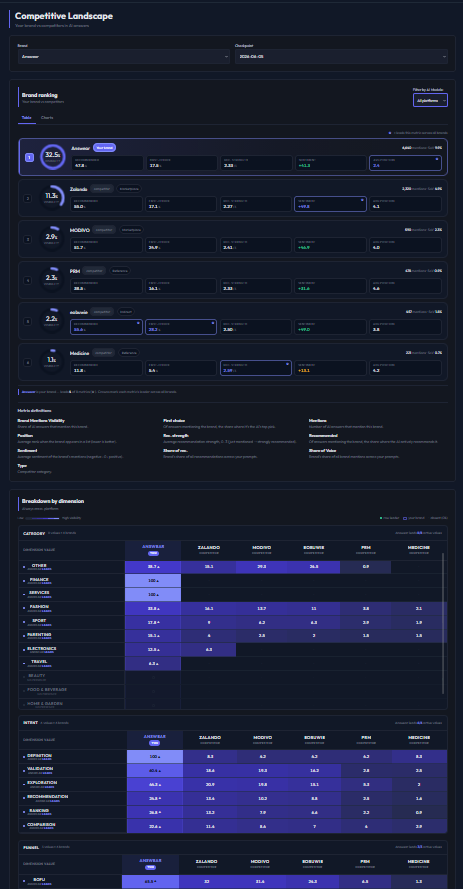Click Medicine's cell in the Comparison row
The image size is (463, 889).
point(418,826)
